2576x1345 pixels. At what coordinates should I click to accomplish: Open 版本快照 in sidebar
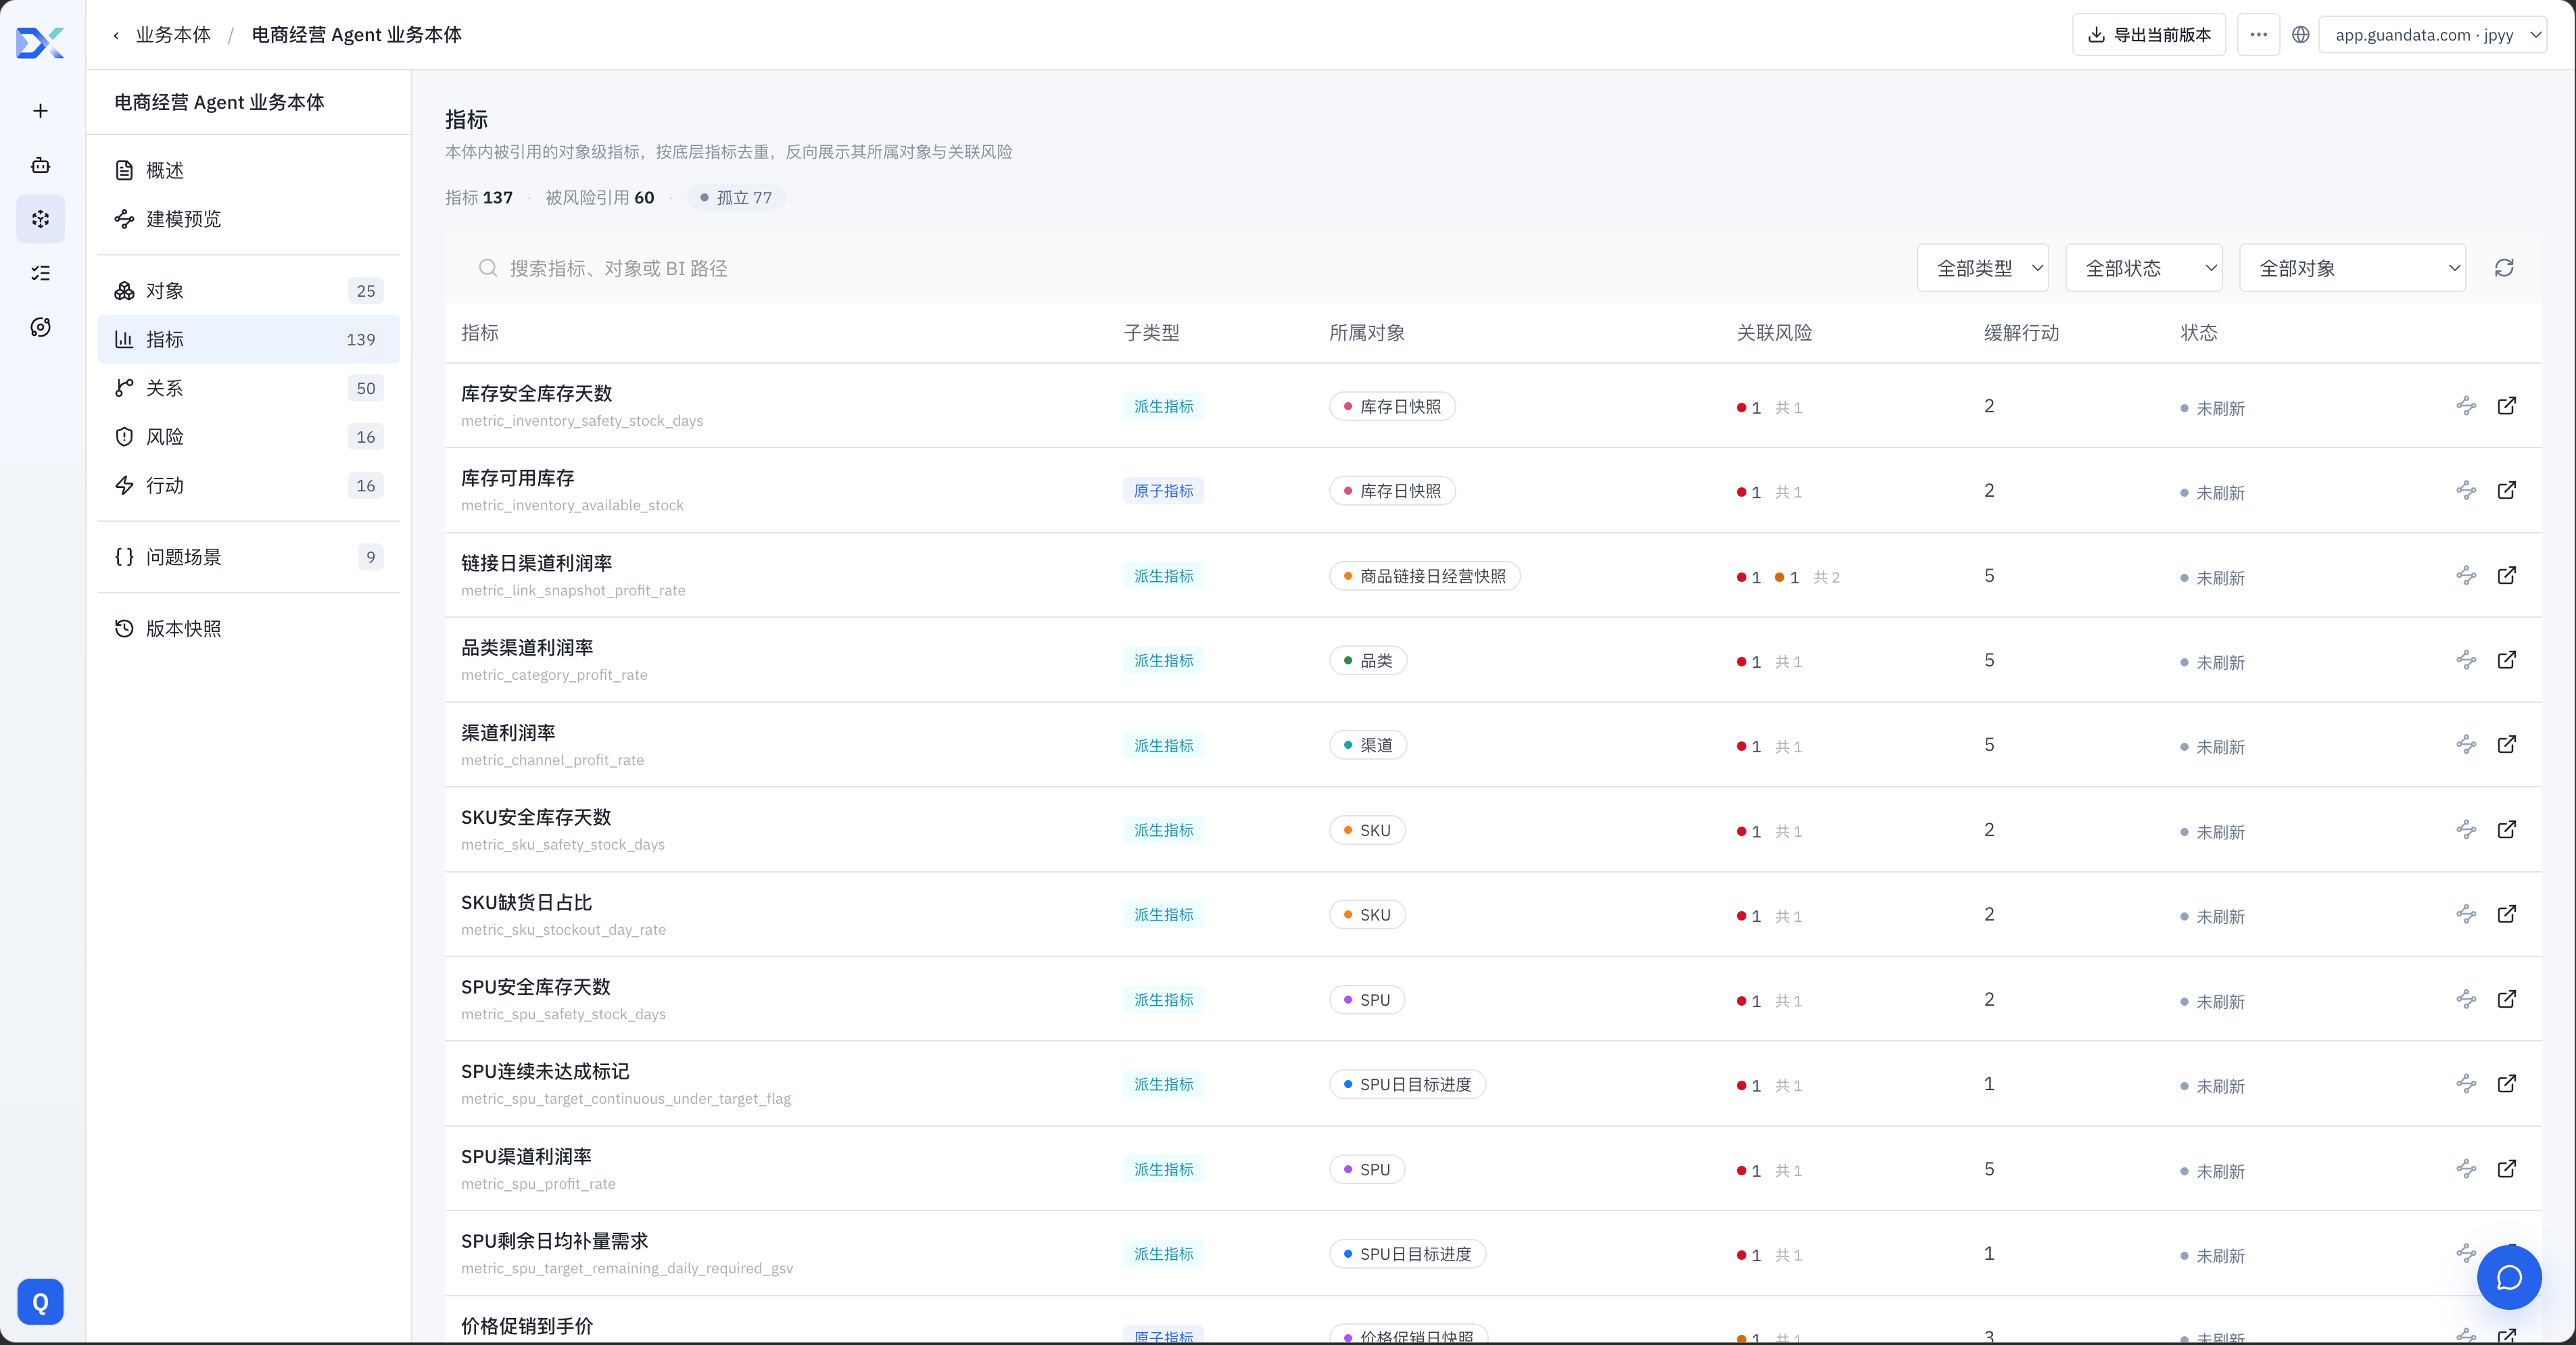[x=248, y=628]
